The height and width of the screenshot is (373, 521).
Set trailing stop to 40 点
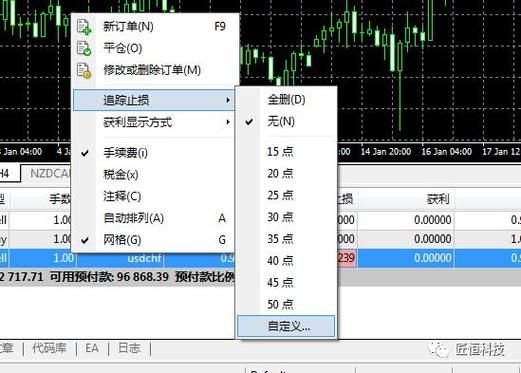pyautogui.click(x=286, y=261)
